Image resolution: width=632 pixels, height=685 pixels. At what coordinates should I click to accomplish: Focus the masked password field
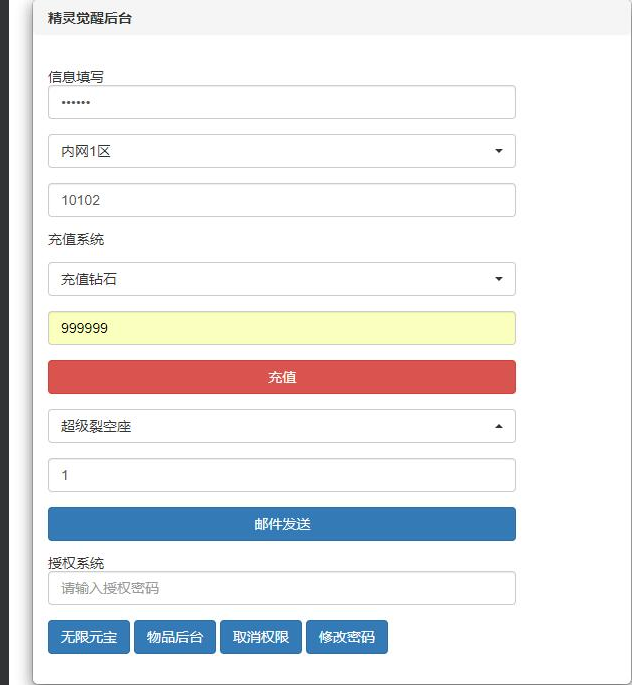[281, 102]
